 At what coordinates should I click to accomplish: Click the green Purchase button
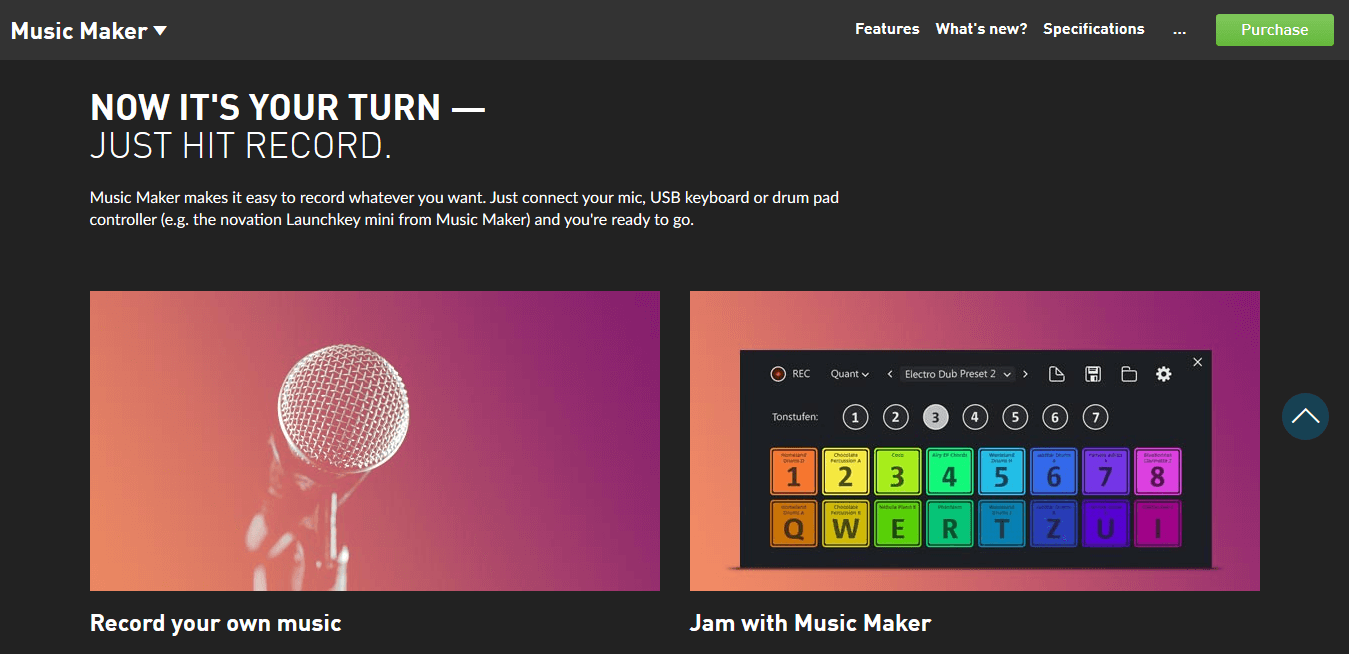click(x=1275, y=30)
